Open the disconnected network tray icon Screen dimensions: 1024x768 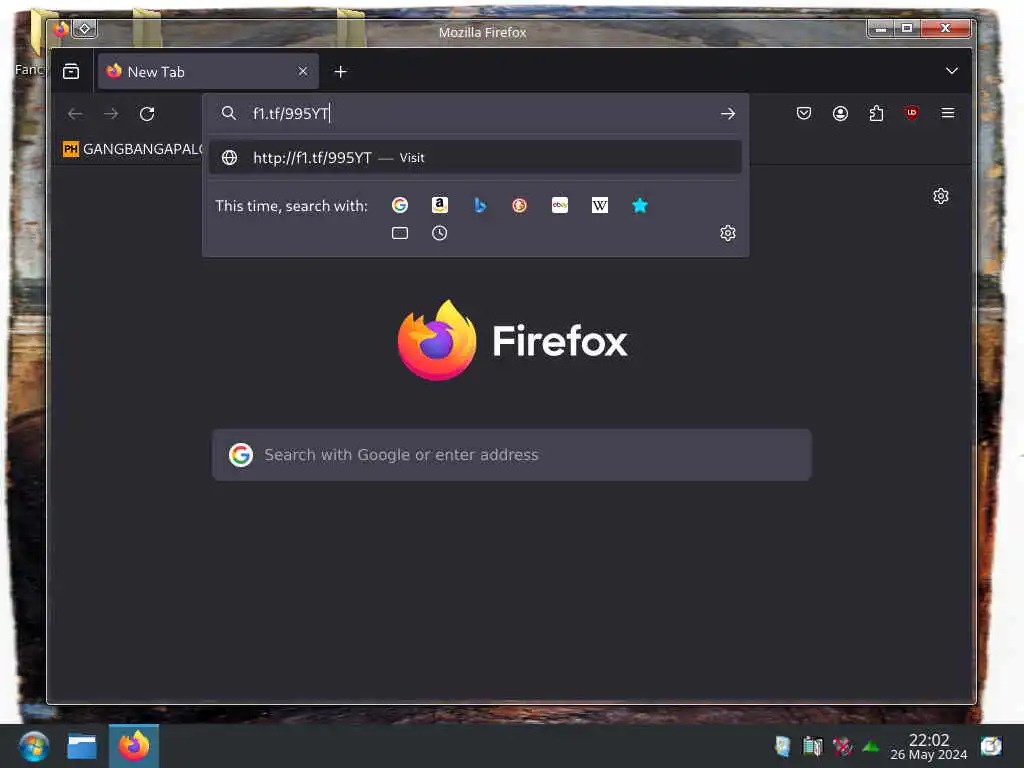point(842,746)
